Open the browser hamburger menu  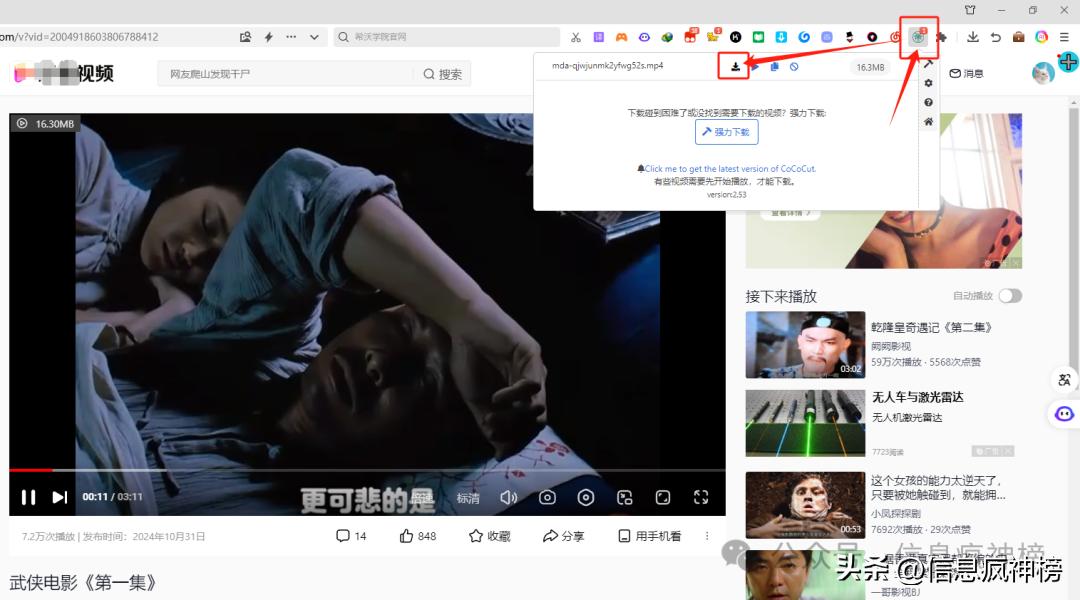(x=1064, y=37)
